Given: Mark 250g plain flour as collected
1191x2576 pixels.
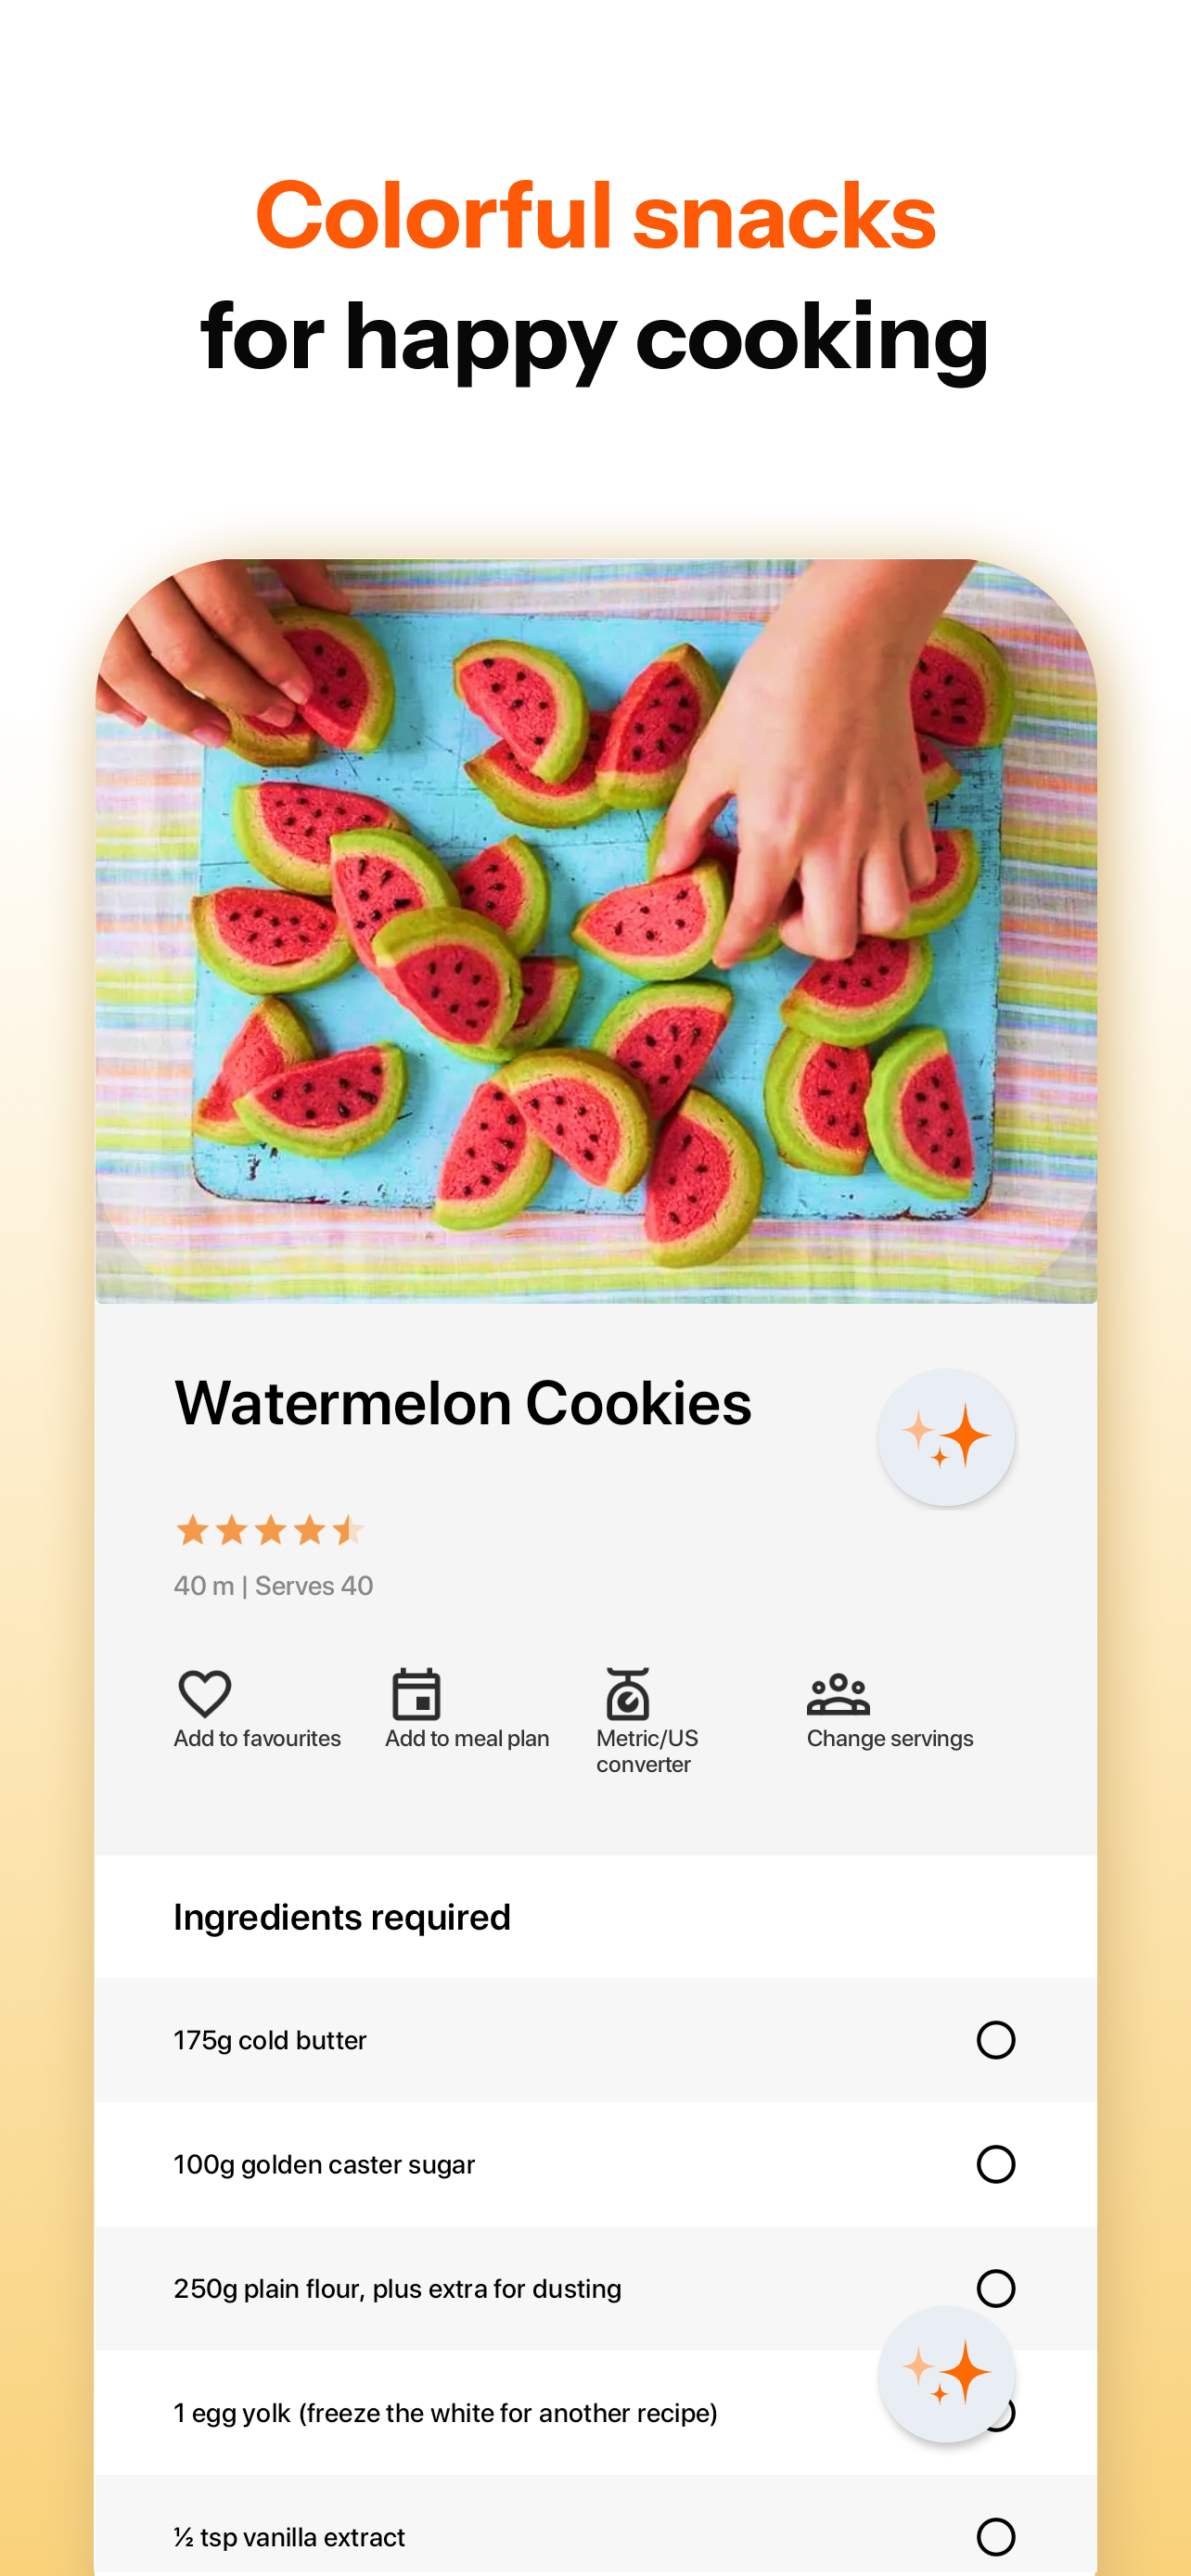Looking at the screenshot, I should coord(995,2287).
